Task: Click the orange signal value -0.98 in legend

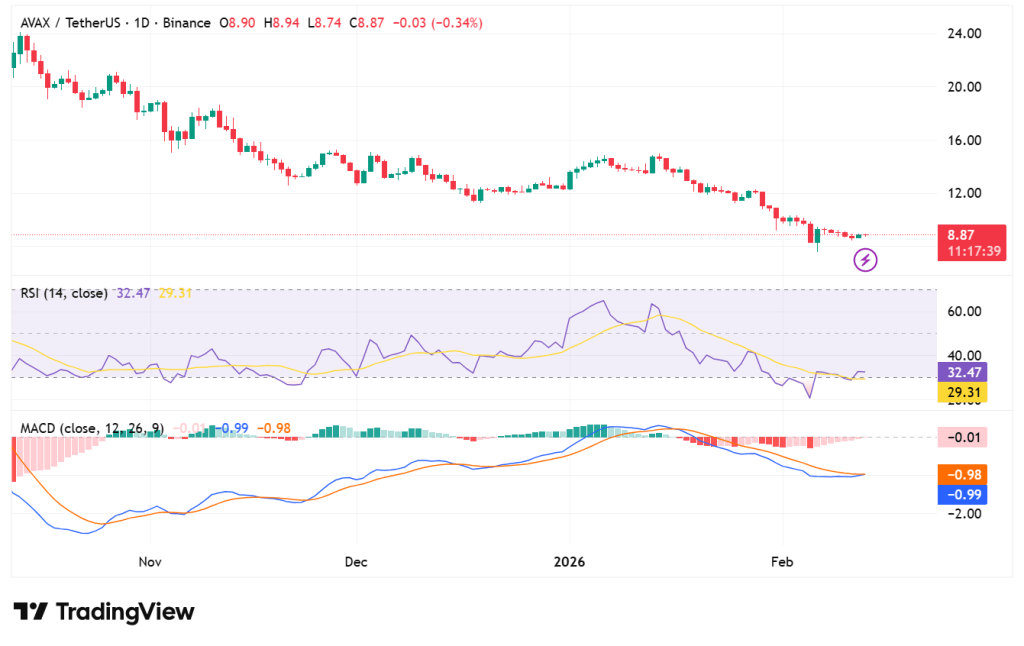Action: 274,428
